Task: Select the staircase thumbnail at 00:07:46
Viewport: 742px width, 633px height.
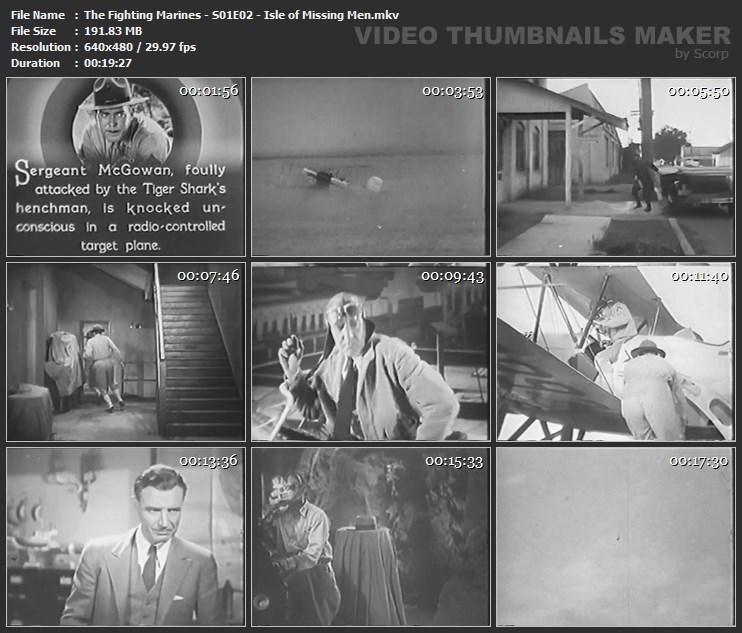Action: pos(126,352)
